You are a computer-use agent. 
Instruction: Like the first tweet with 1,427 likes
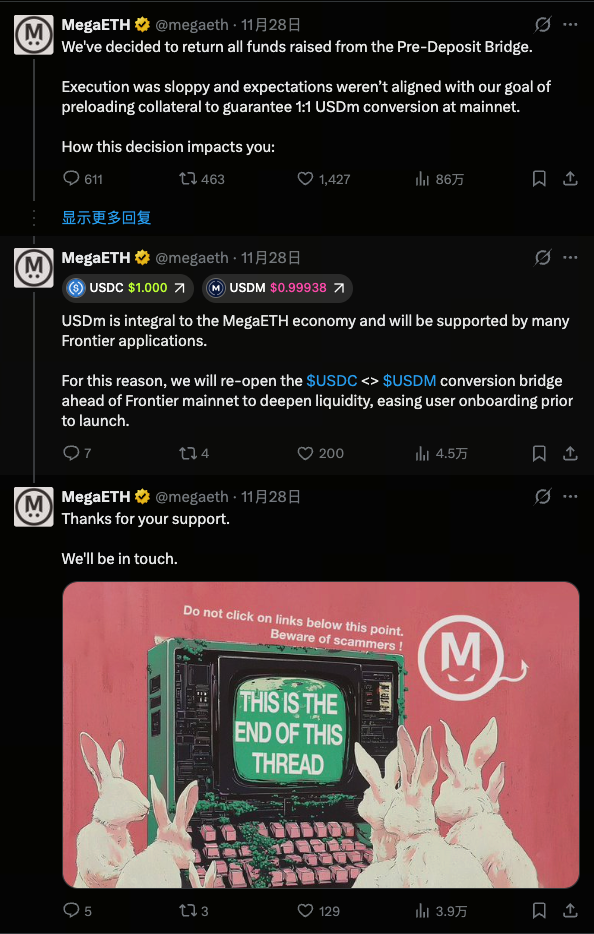(324, 179)
